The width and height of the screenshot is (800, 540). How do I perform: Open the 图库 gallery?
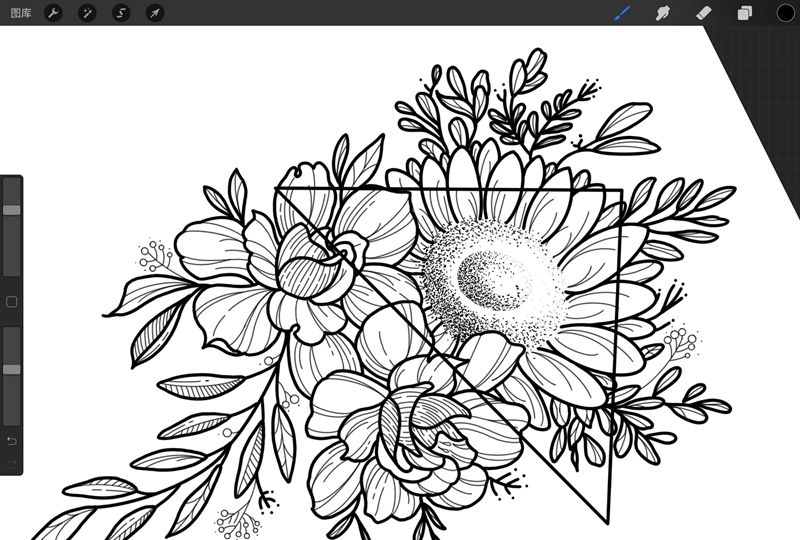20,13
